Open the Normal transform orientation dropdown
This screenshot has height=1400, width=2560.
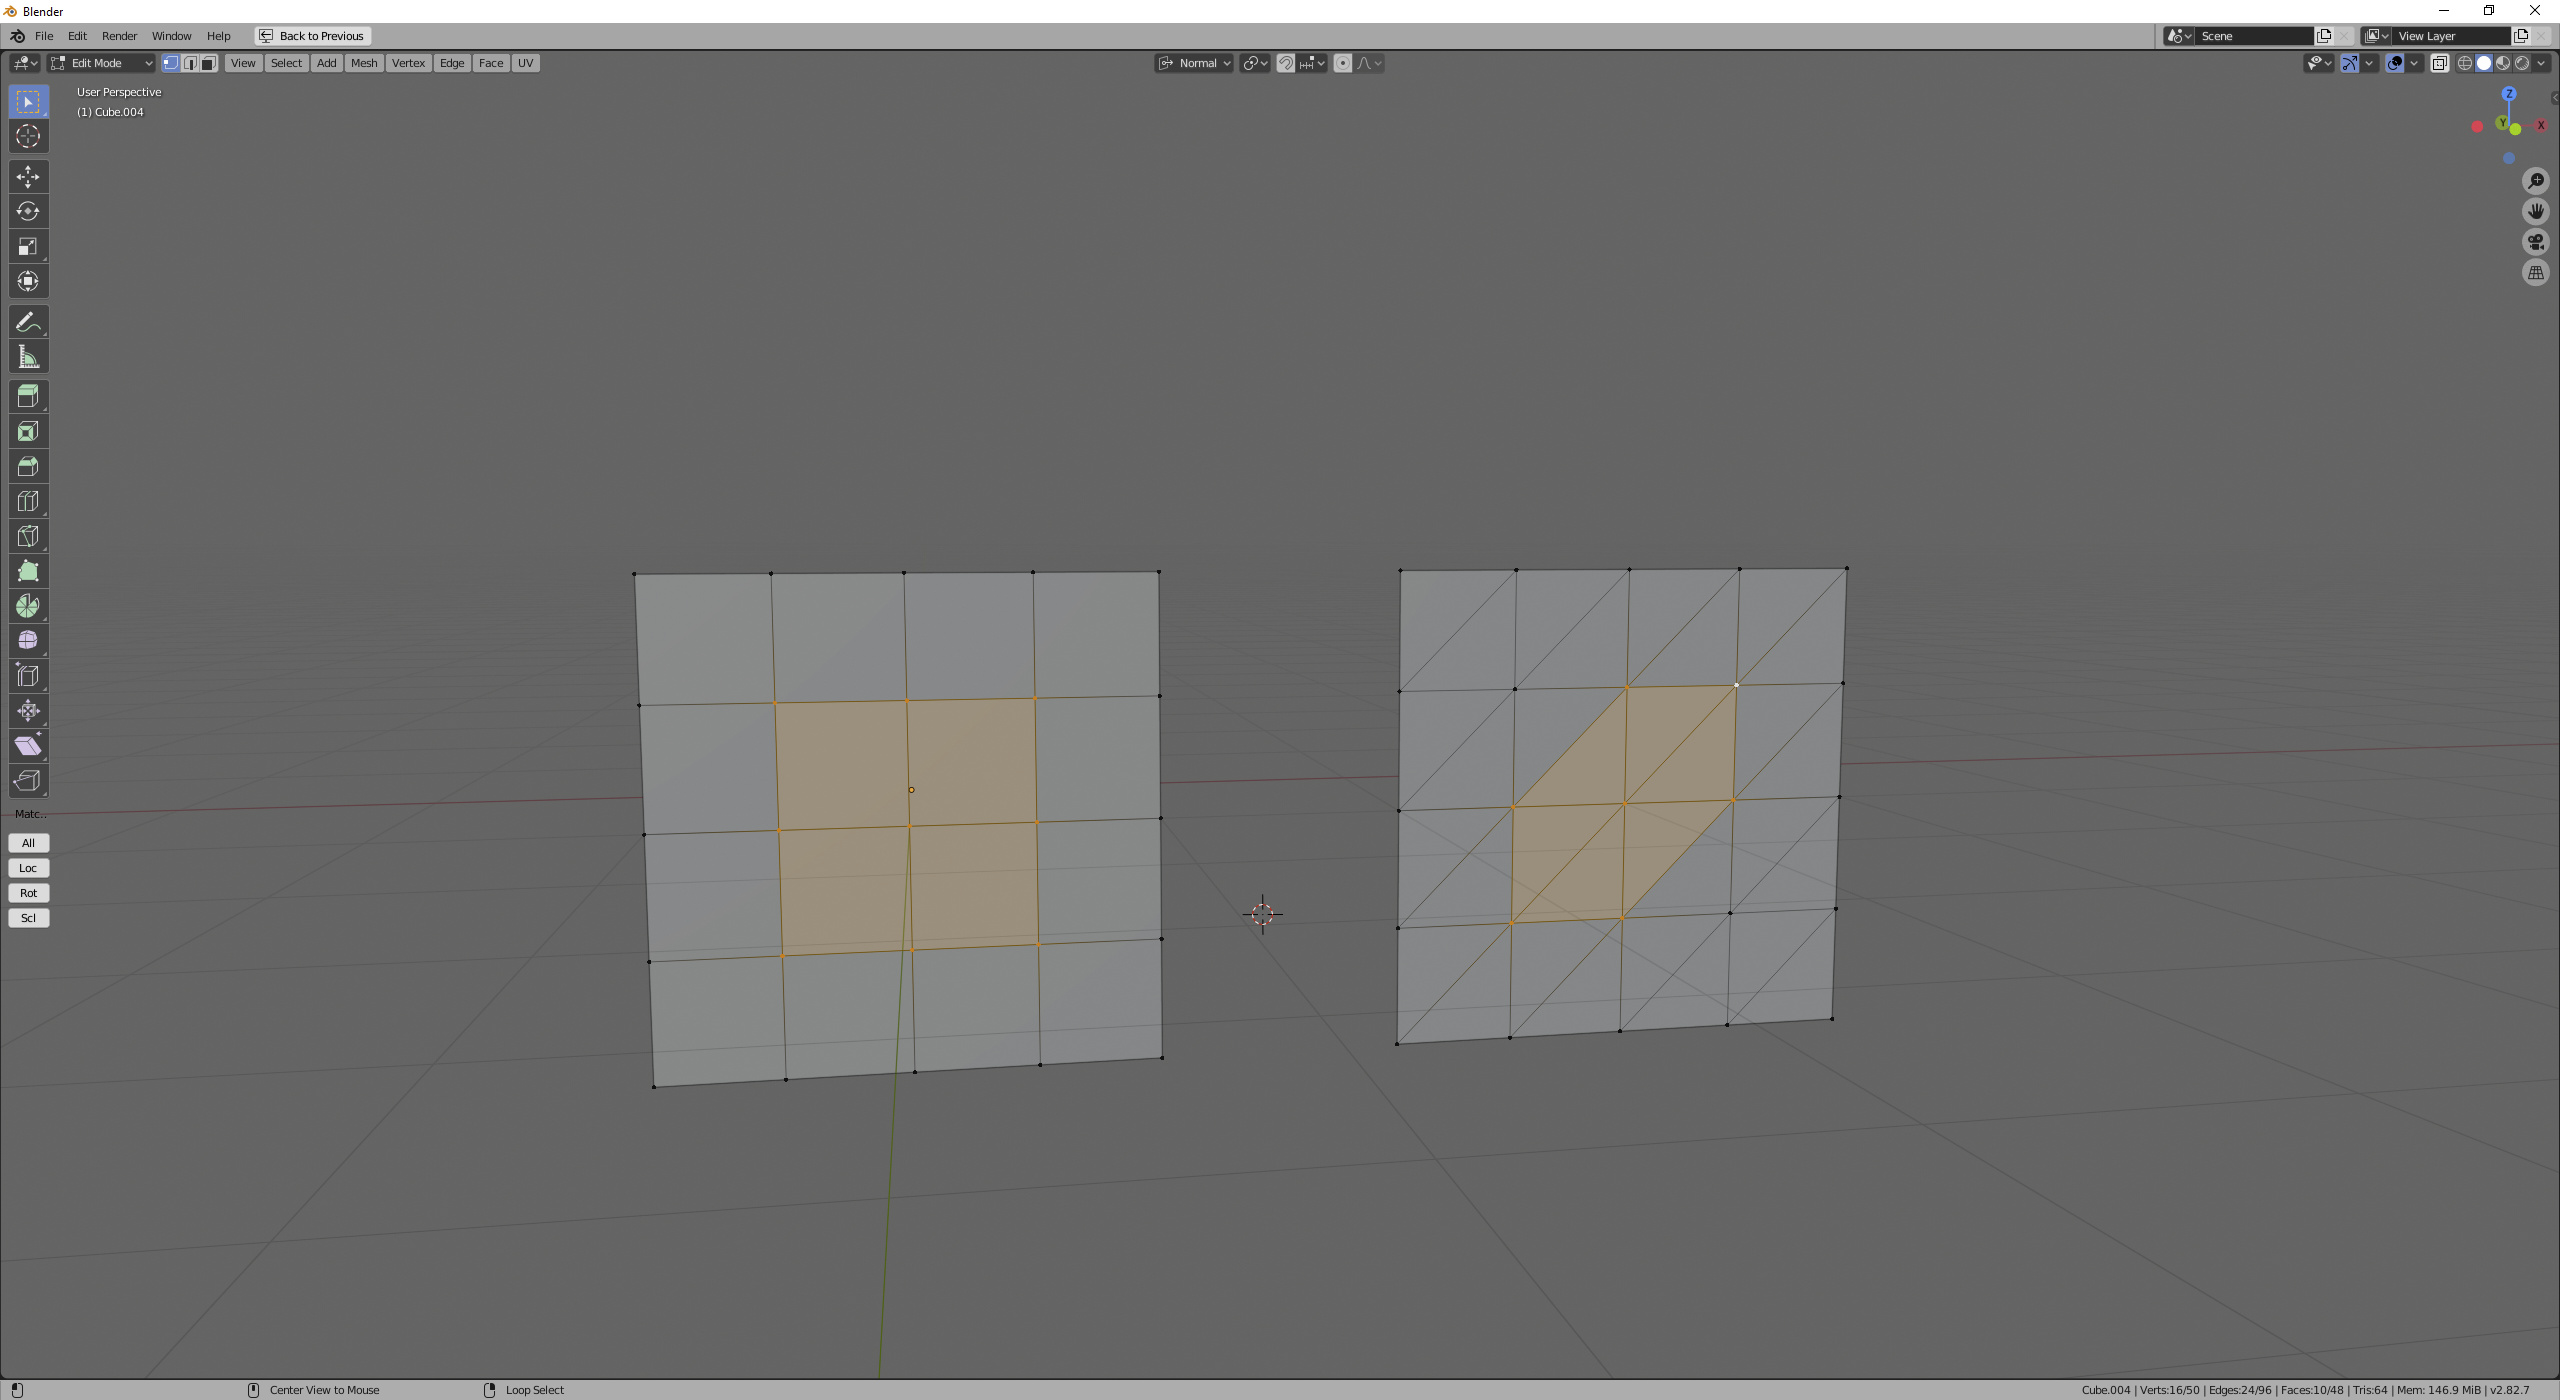tap(1195, 62)
